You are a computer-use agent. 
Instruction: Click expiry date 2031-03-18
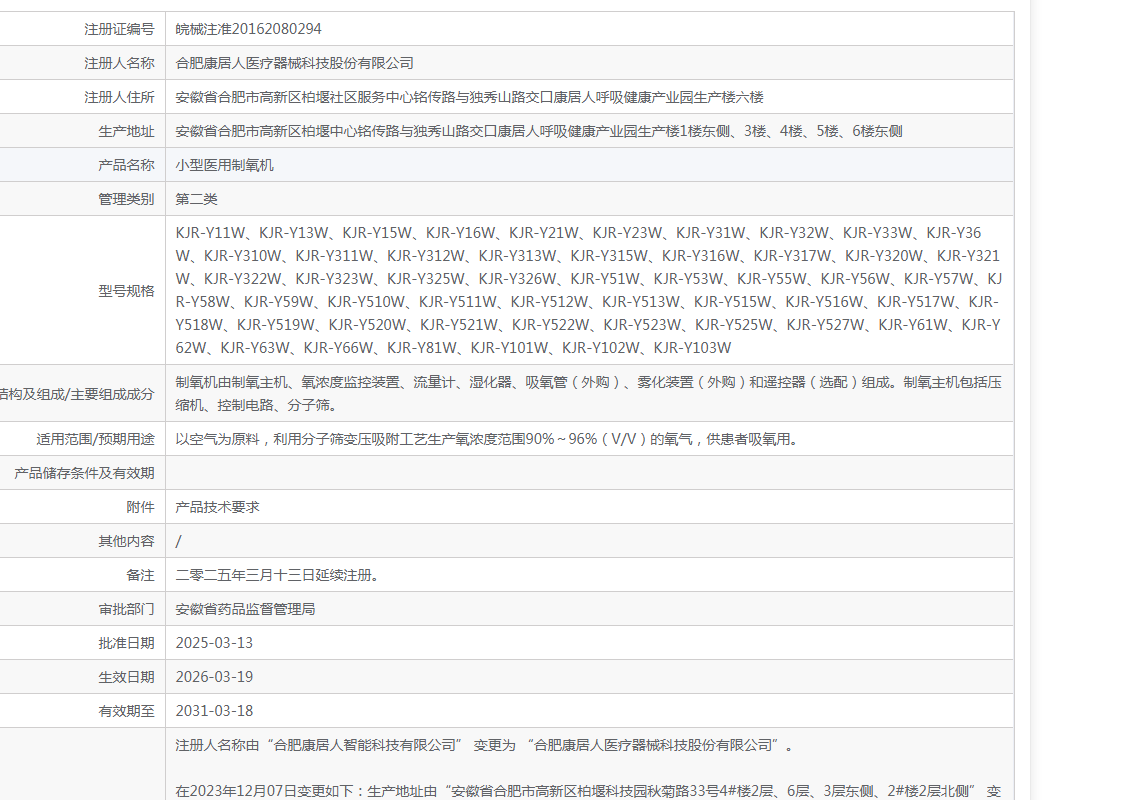click(x=214, y=710)
